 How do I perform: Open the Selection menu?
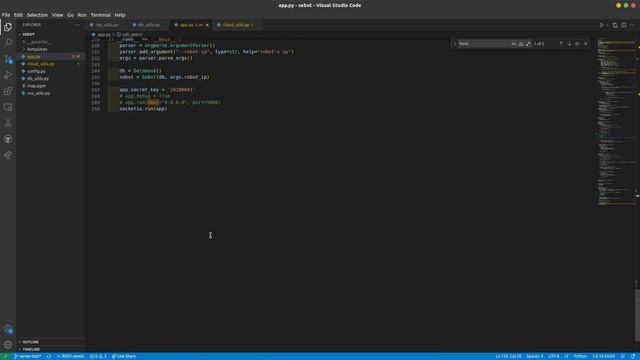click(x=37, y=15)
